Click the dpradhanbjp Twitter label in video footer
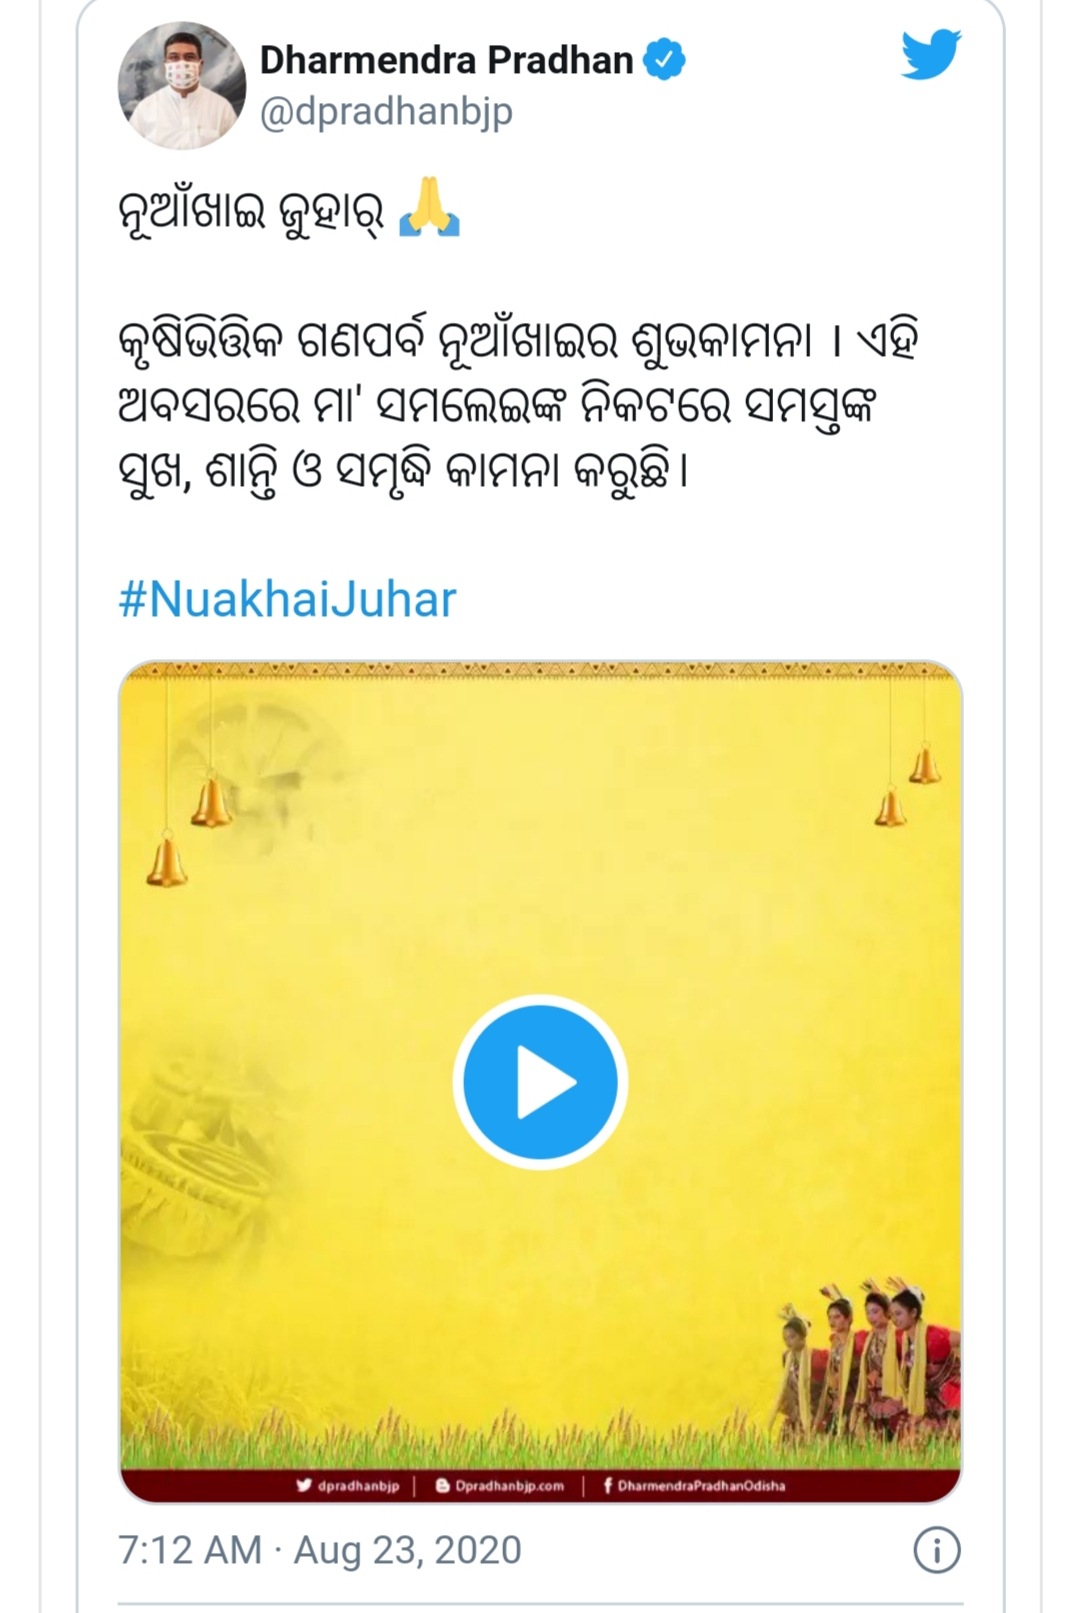 point(348,1486)
